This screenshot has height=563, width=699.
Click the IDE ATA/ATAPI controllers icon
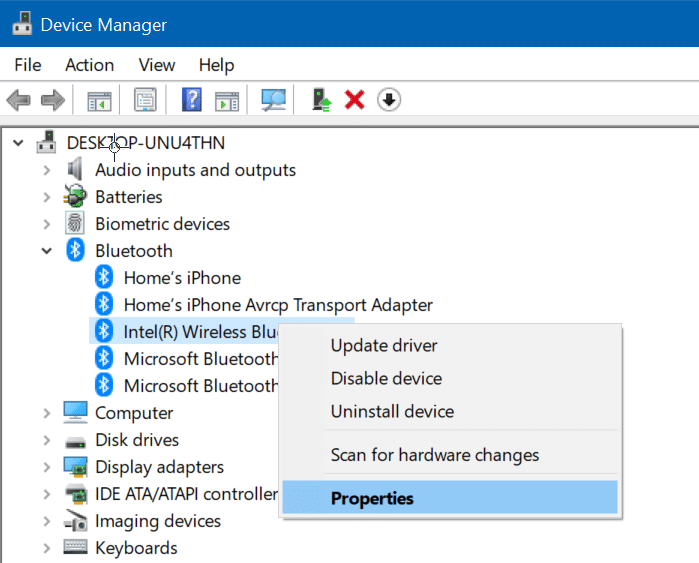tap(76, 493)
